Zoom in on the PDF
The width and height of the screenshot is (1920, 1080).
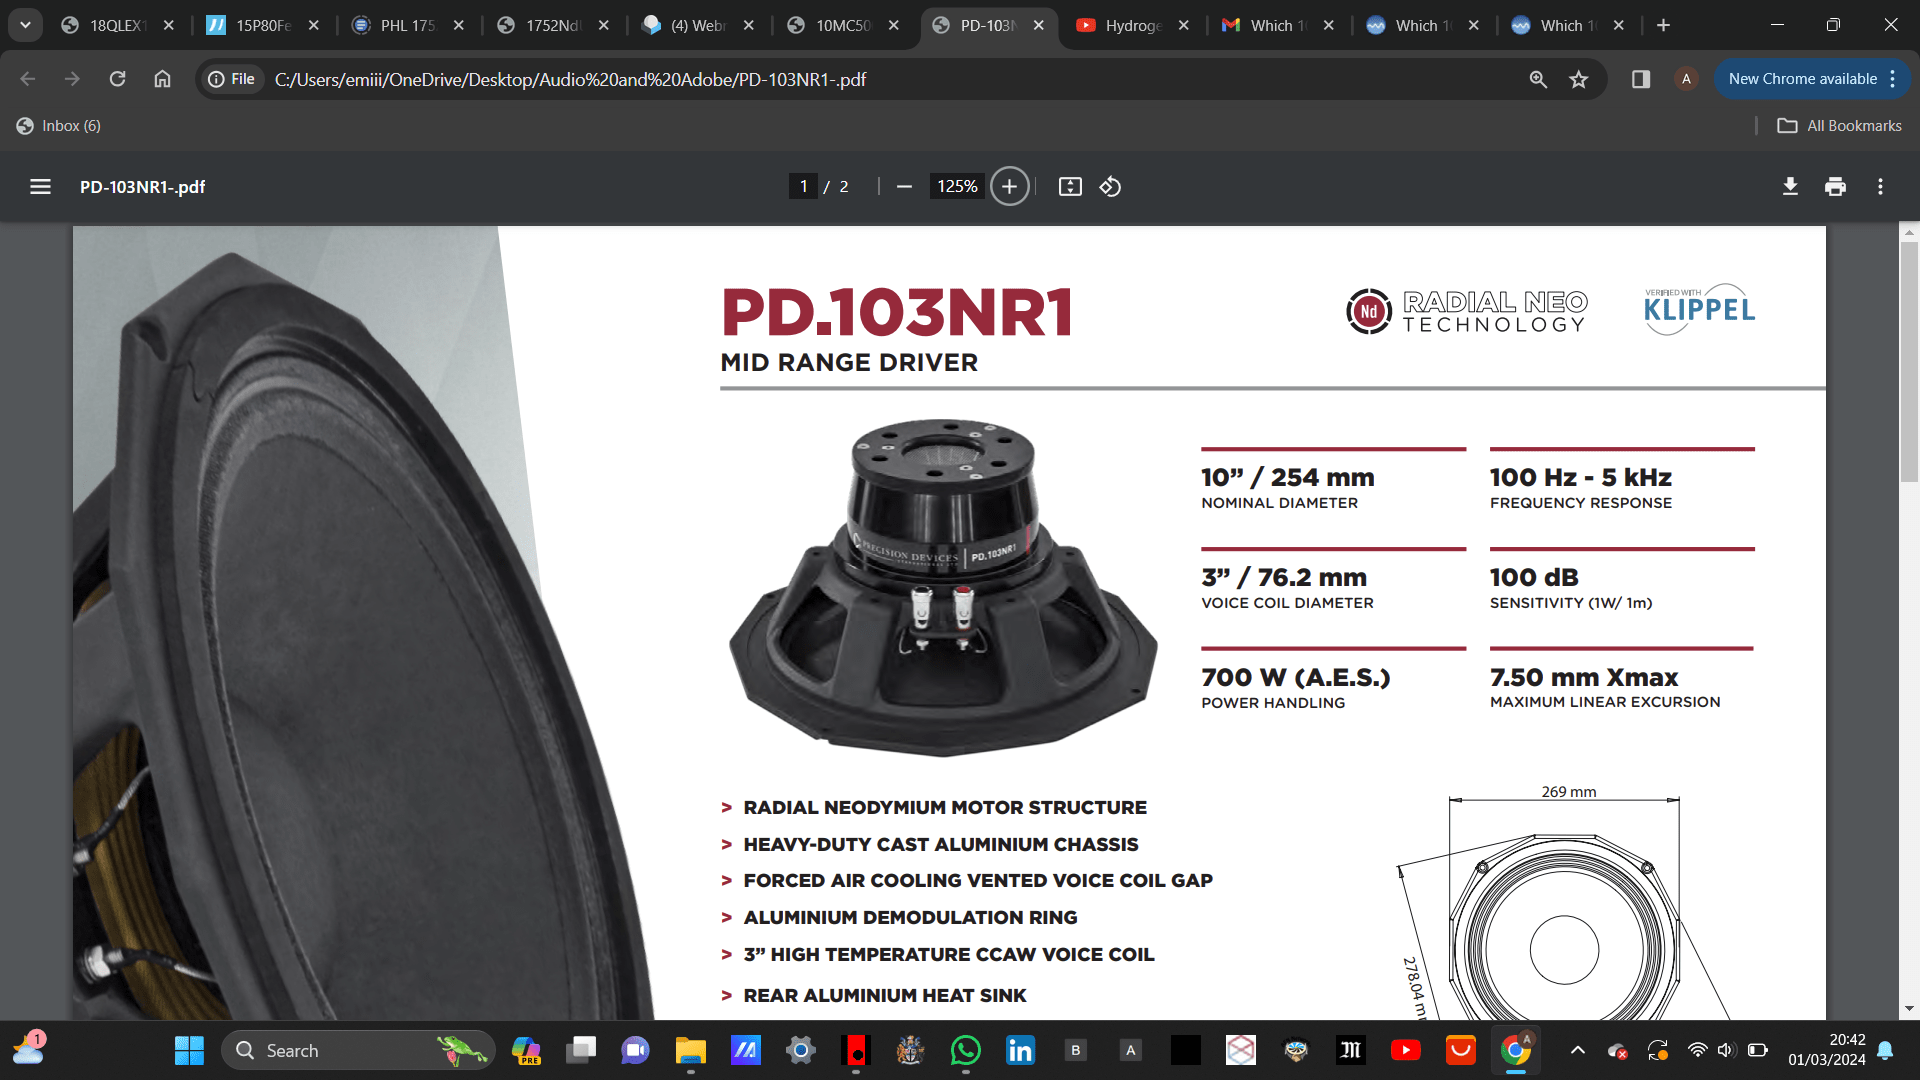[1009, 187]
